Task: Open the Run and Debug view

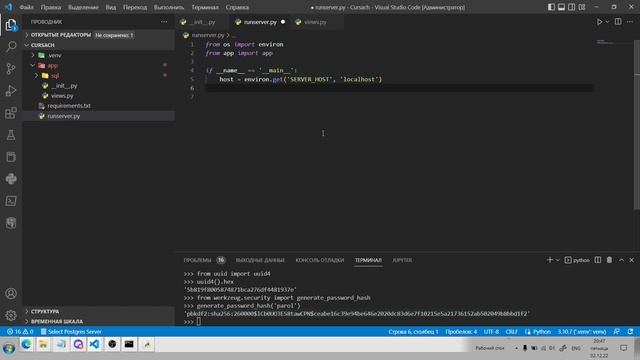Action: click(x=11, y=91)
